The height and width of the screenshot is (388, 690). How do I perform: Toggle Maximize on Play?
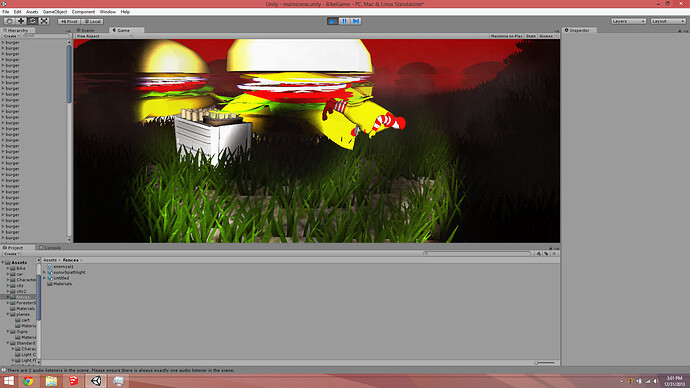pos(506,36)
